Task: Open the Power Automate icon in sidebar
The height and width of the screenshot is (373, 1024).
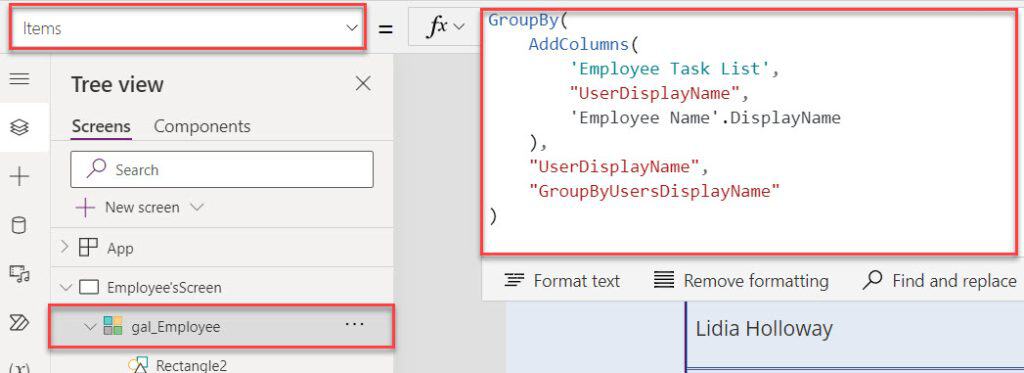Action: click(20, 323)
